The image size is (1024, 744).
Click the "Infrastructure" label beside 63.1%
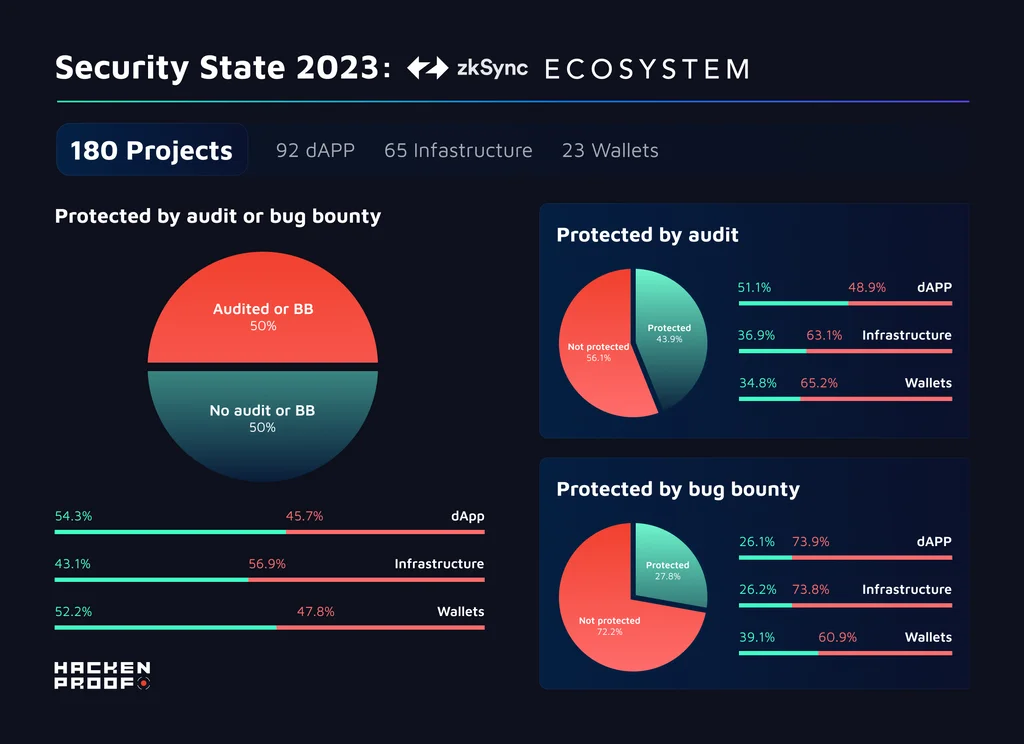pos(907,335)
